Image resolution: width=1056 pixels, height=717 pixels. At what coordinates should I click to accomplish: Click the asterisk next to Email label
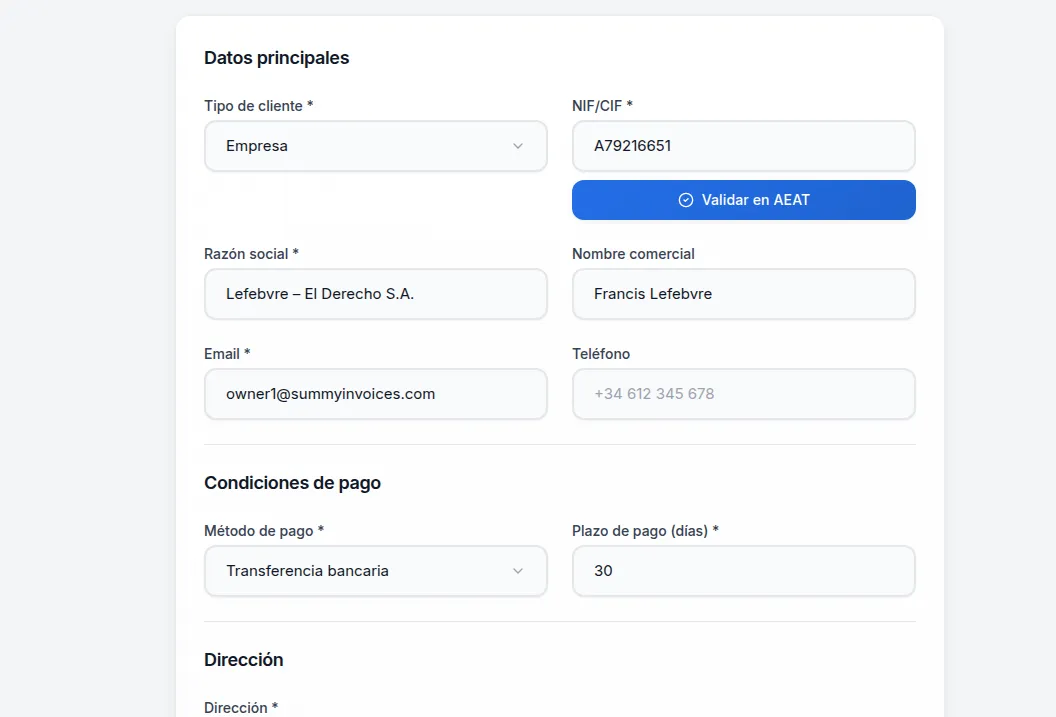click(x=246, y=353)
